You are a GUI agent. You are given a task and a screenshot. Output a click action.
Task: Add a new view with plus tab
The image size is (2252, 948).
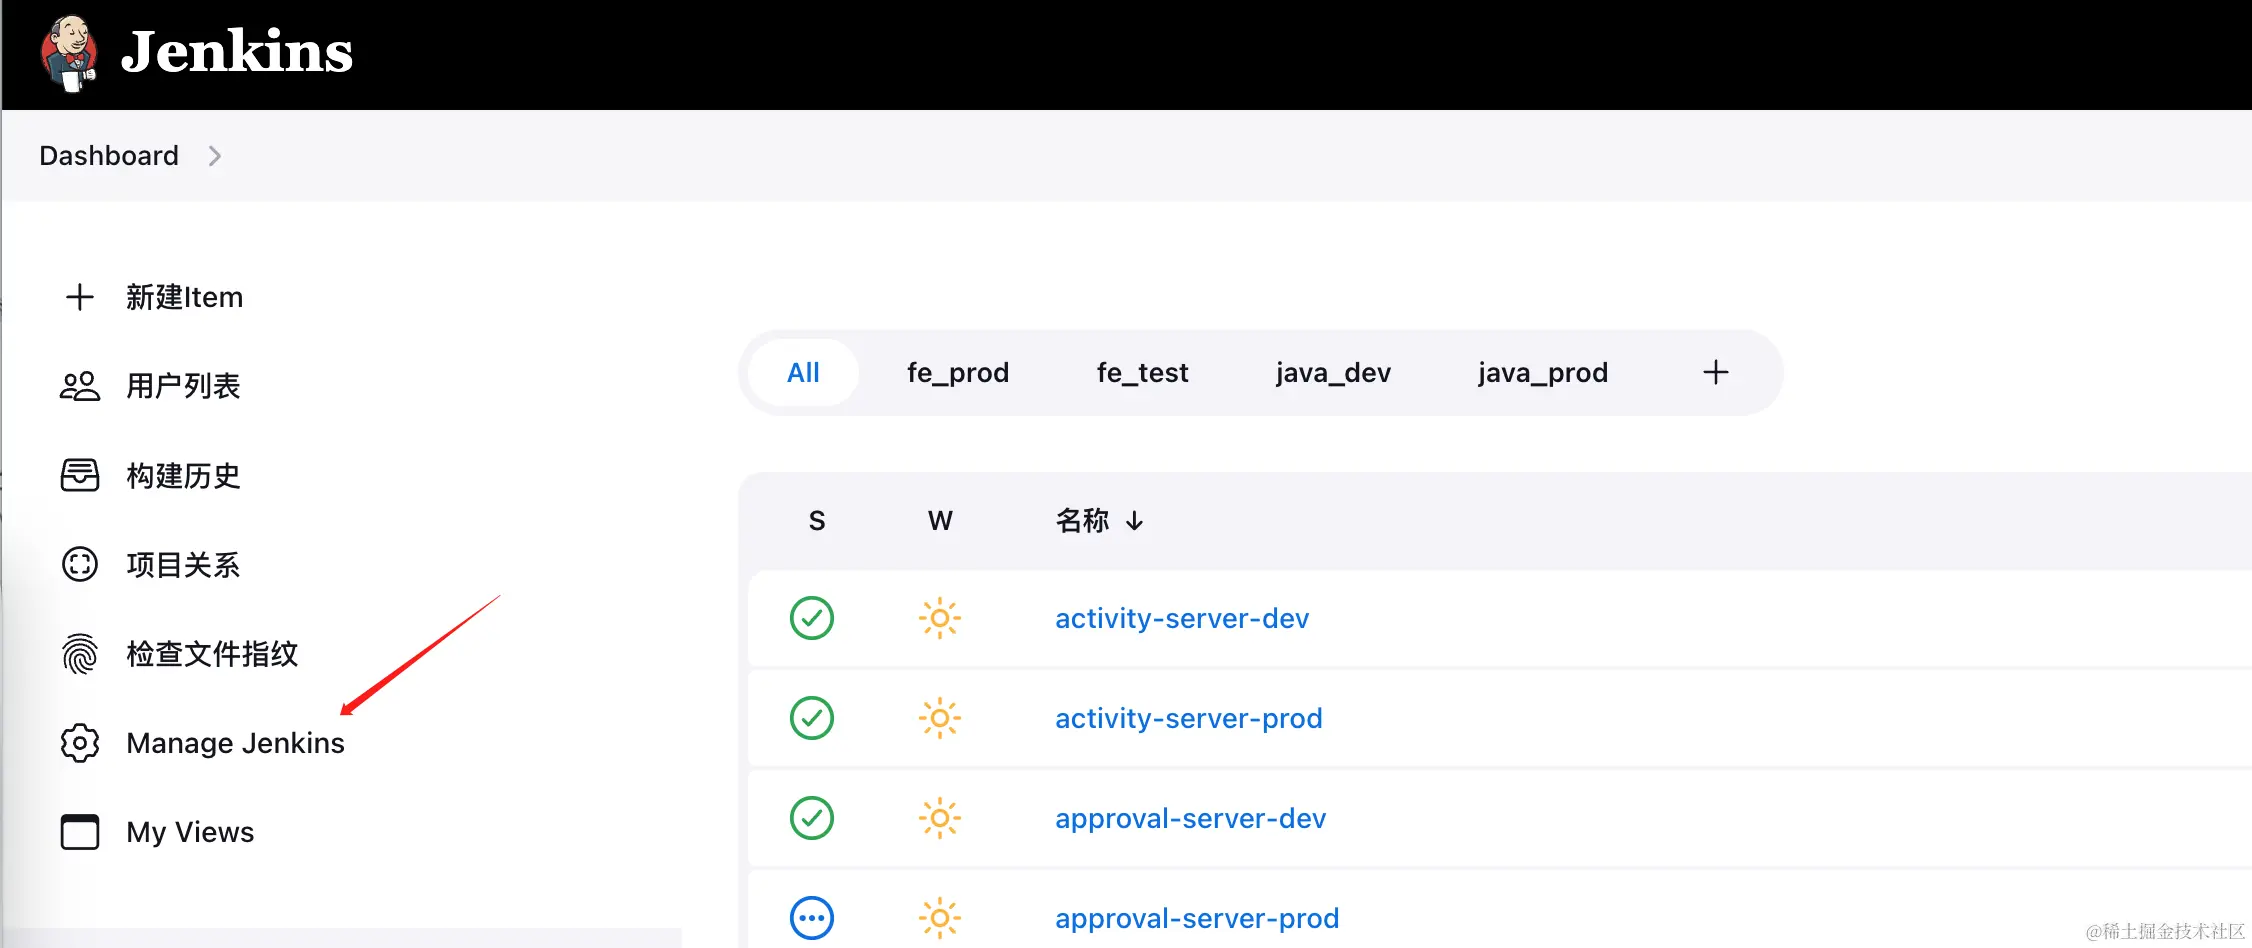tap(1716, 373)
